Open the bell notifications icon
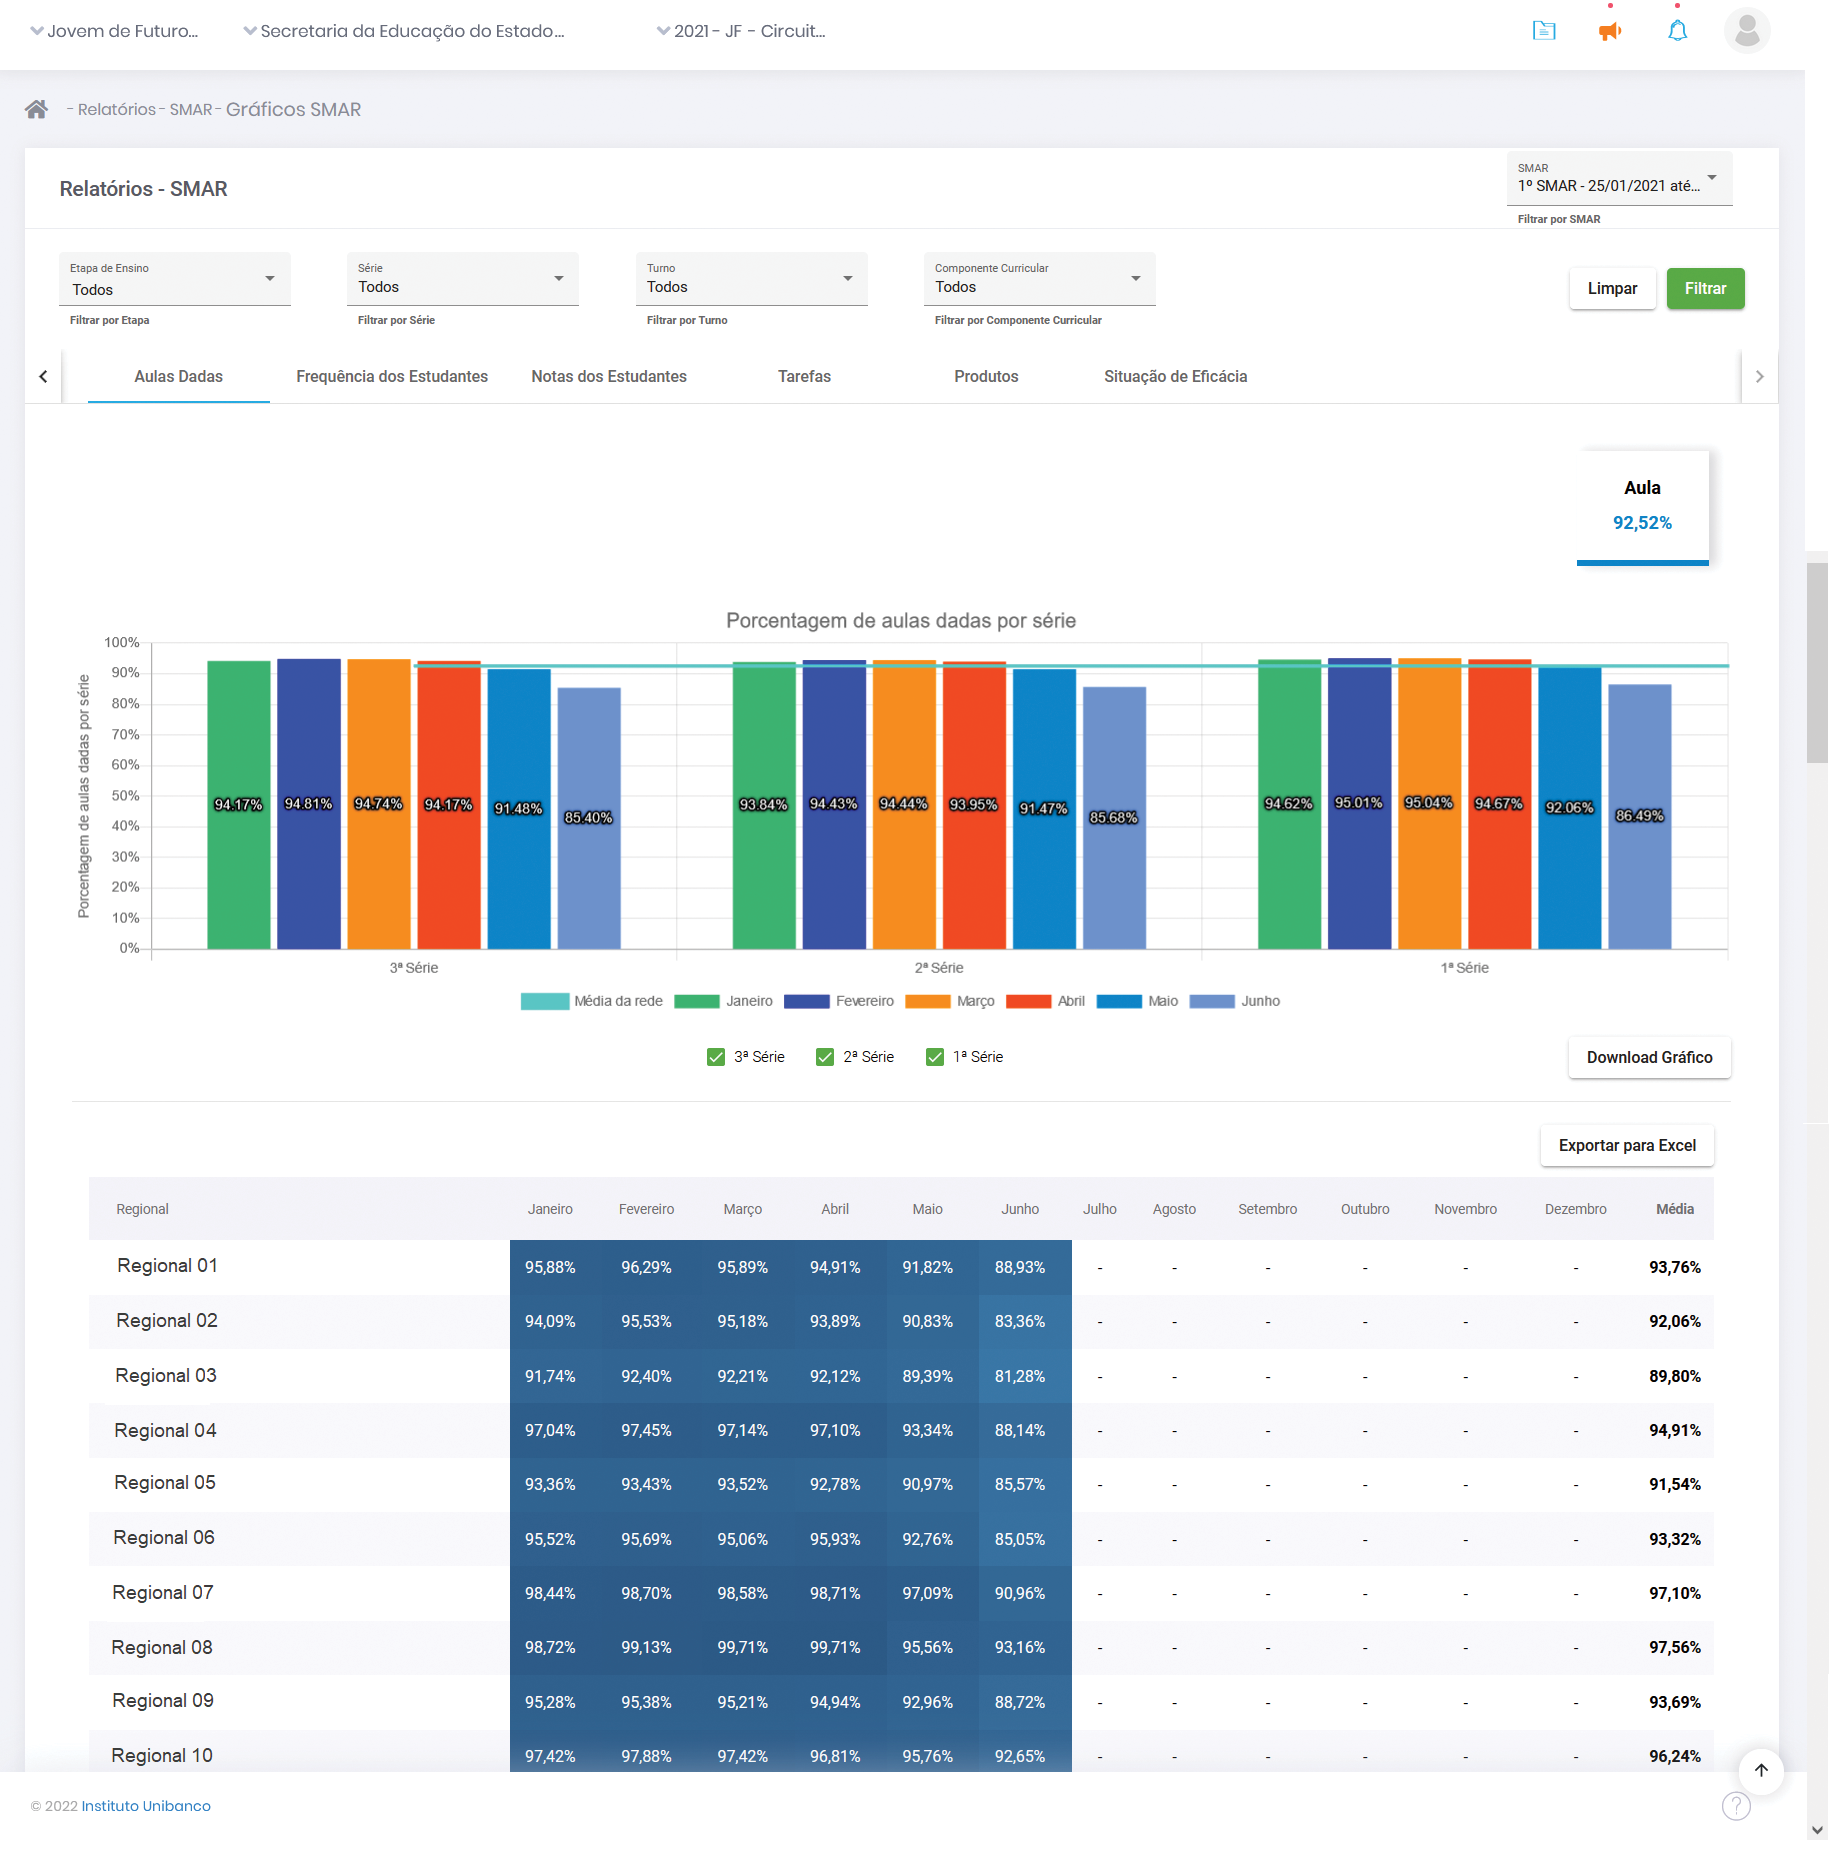 [x=1677, y=31]
